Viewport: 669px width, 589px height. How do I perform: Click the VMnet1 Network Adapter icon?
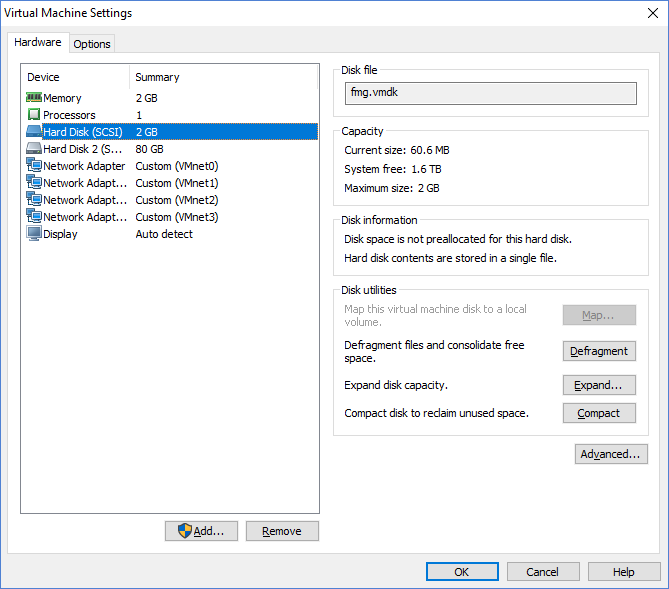coord(34,183)
